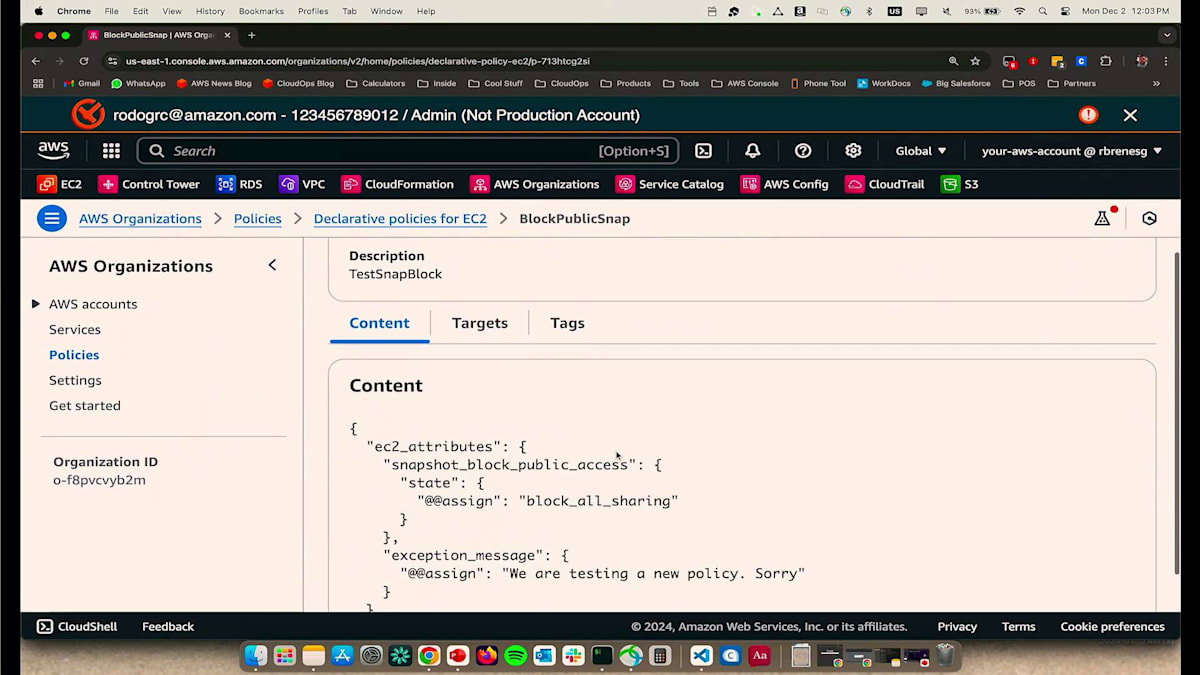Viewport: 1200px width, 675px height.
Task: Open the AWS News Blog bookmark
Action: click(214, 84)
